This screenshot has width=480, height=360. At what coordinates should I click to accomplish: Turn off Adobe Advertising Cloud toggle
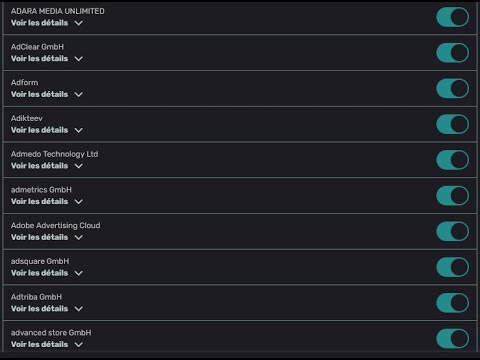click(x=452, y=231)
